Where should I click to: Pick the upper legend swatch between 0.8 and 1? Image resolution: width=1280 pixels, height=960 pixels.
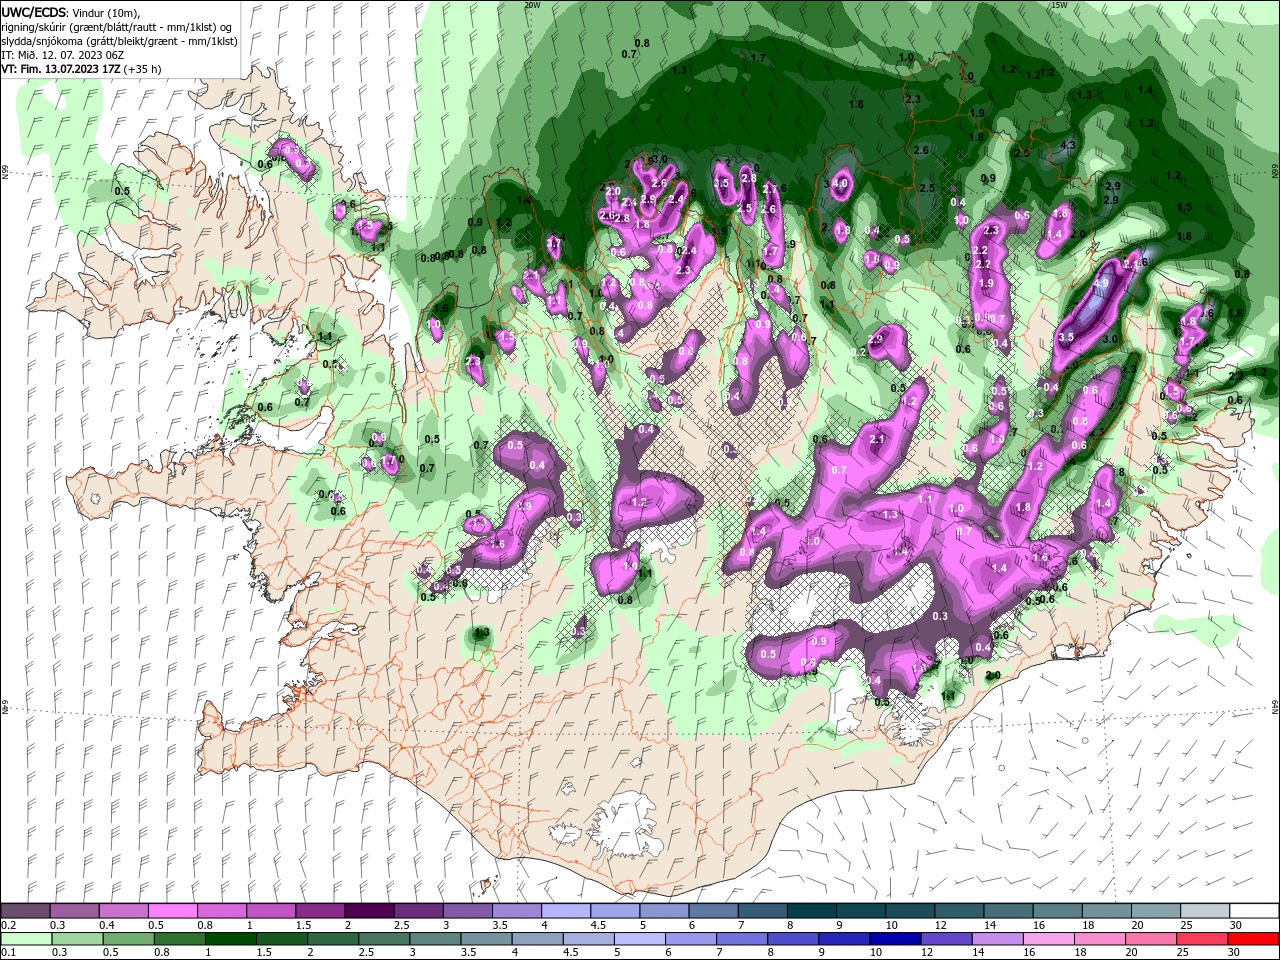222,911
